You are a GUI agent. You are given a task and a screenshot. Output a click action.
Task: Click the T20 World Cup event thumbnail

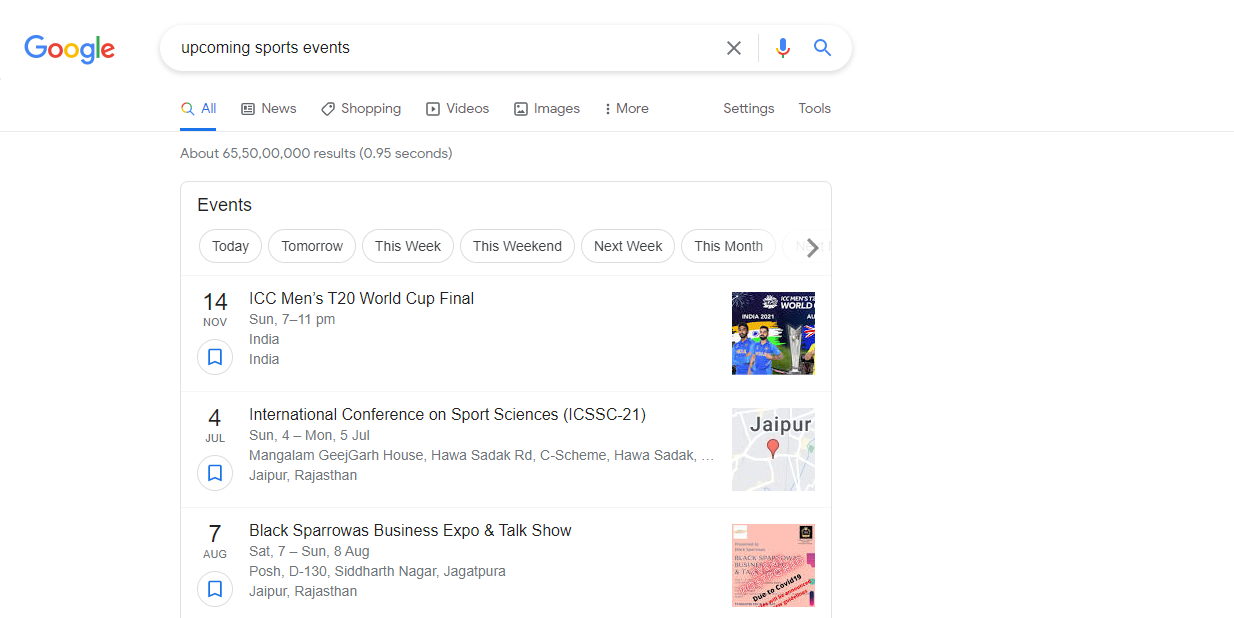(x=773, y=333)
